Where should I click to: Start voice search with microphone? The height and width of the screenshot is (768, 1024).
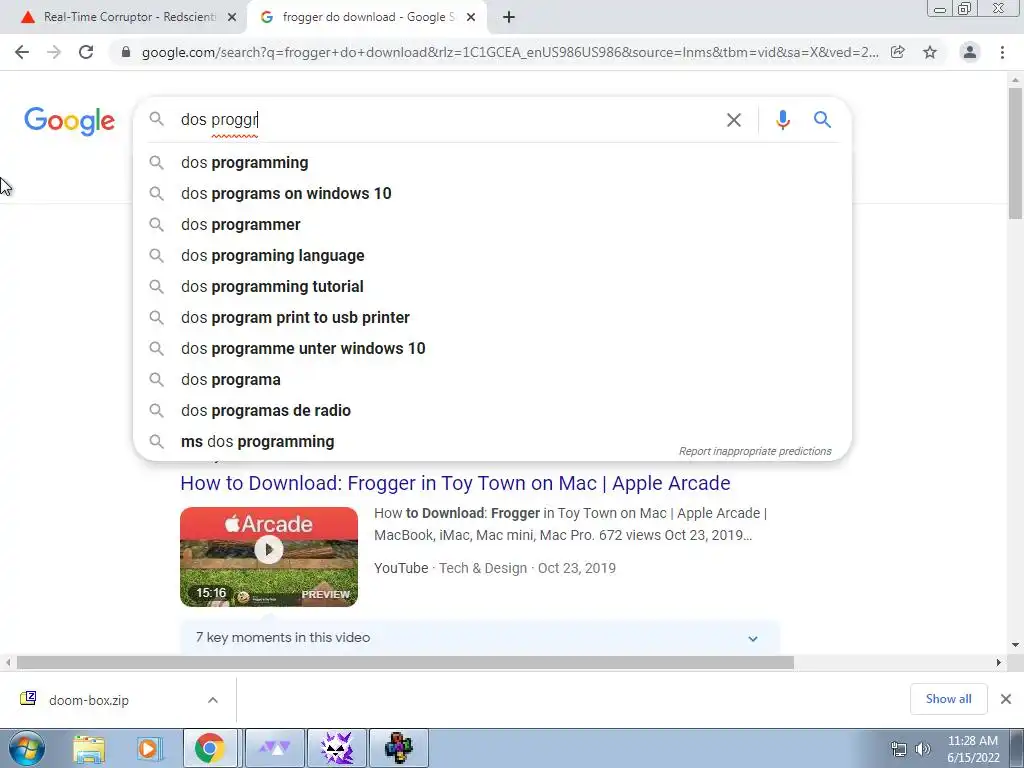[x=782, y=120]
